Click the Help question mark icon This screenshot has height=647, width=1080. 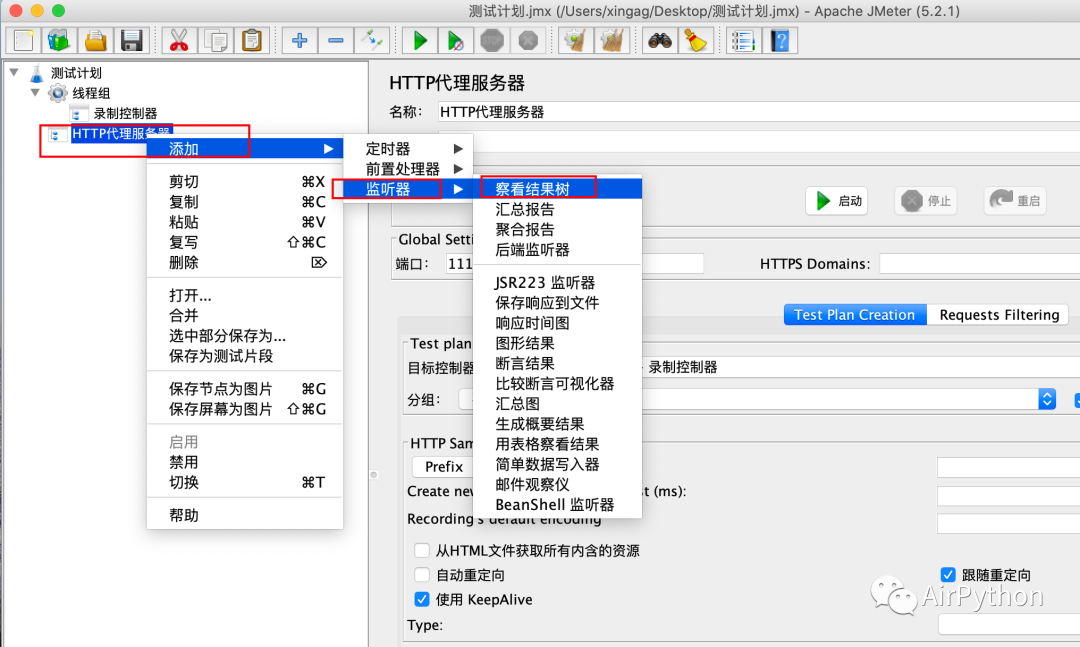pyautogui.click(x=780, y=41)
